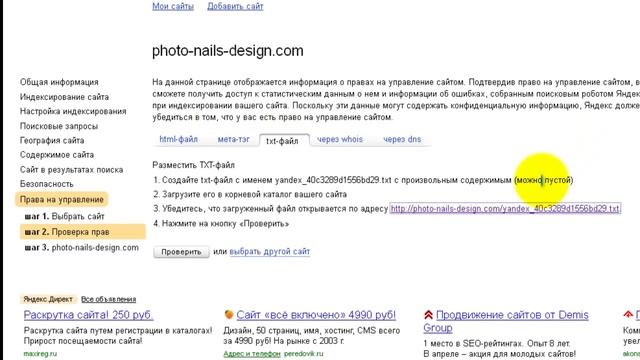Viewport: 640px width, 360px height.
Task: Click orange icon beside Сайт «всё включено» ad
Action: (229, 314)
